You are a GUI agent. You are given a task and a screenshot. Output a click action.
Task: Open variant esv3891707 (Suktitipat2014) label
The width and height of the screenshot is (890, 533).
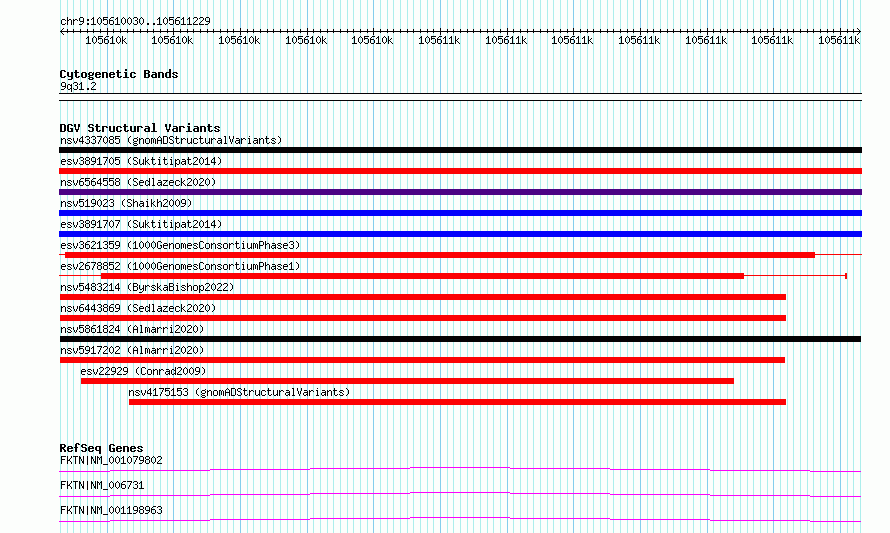pos(141,224)
